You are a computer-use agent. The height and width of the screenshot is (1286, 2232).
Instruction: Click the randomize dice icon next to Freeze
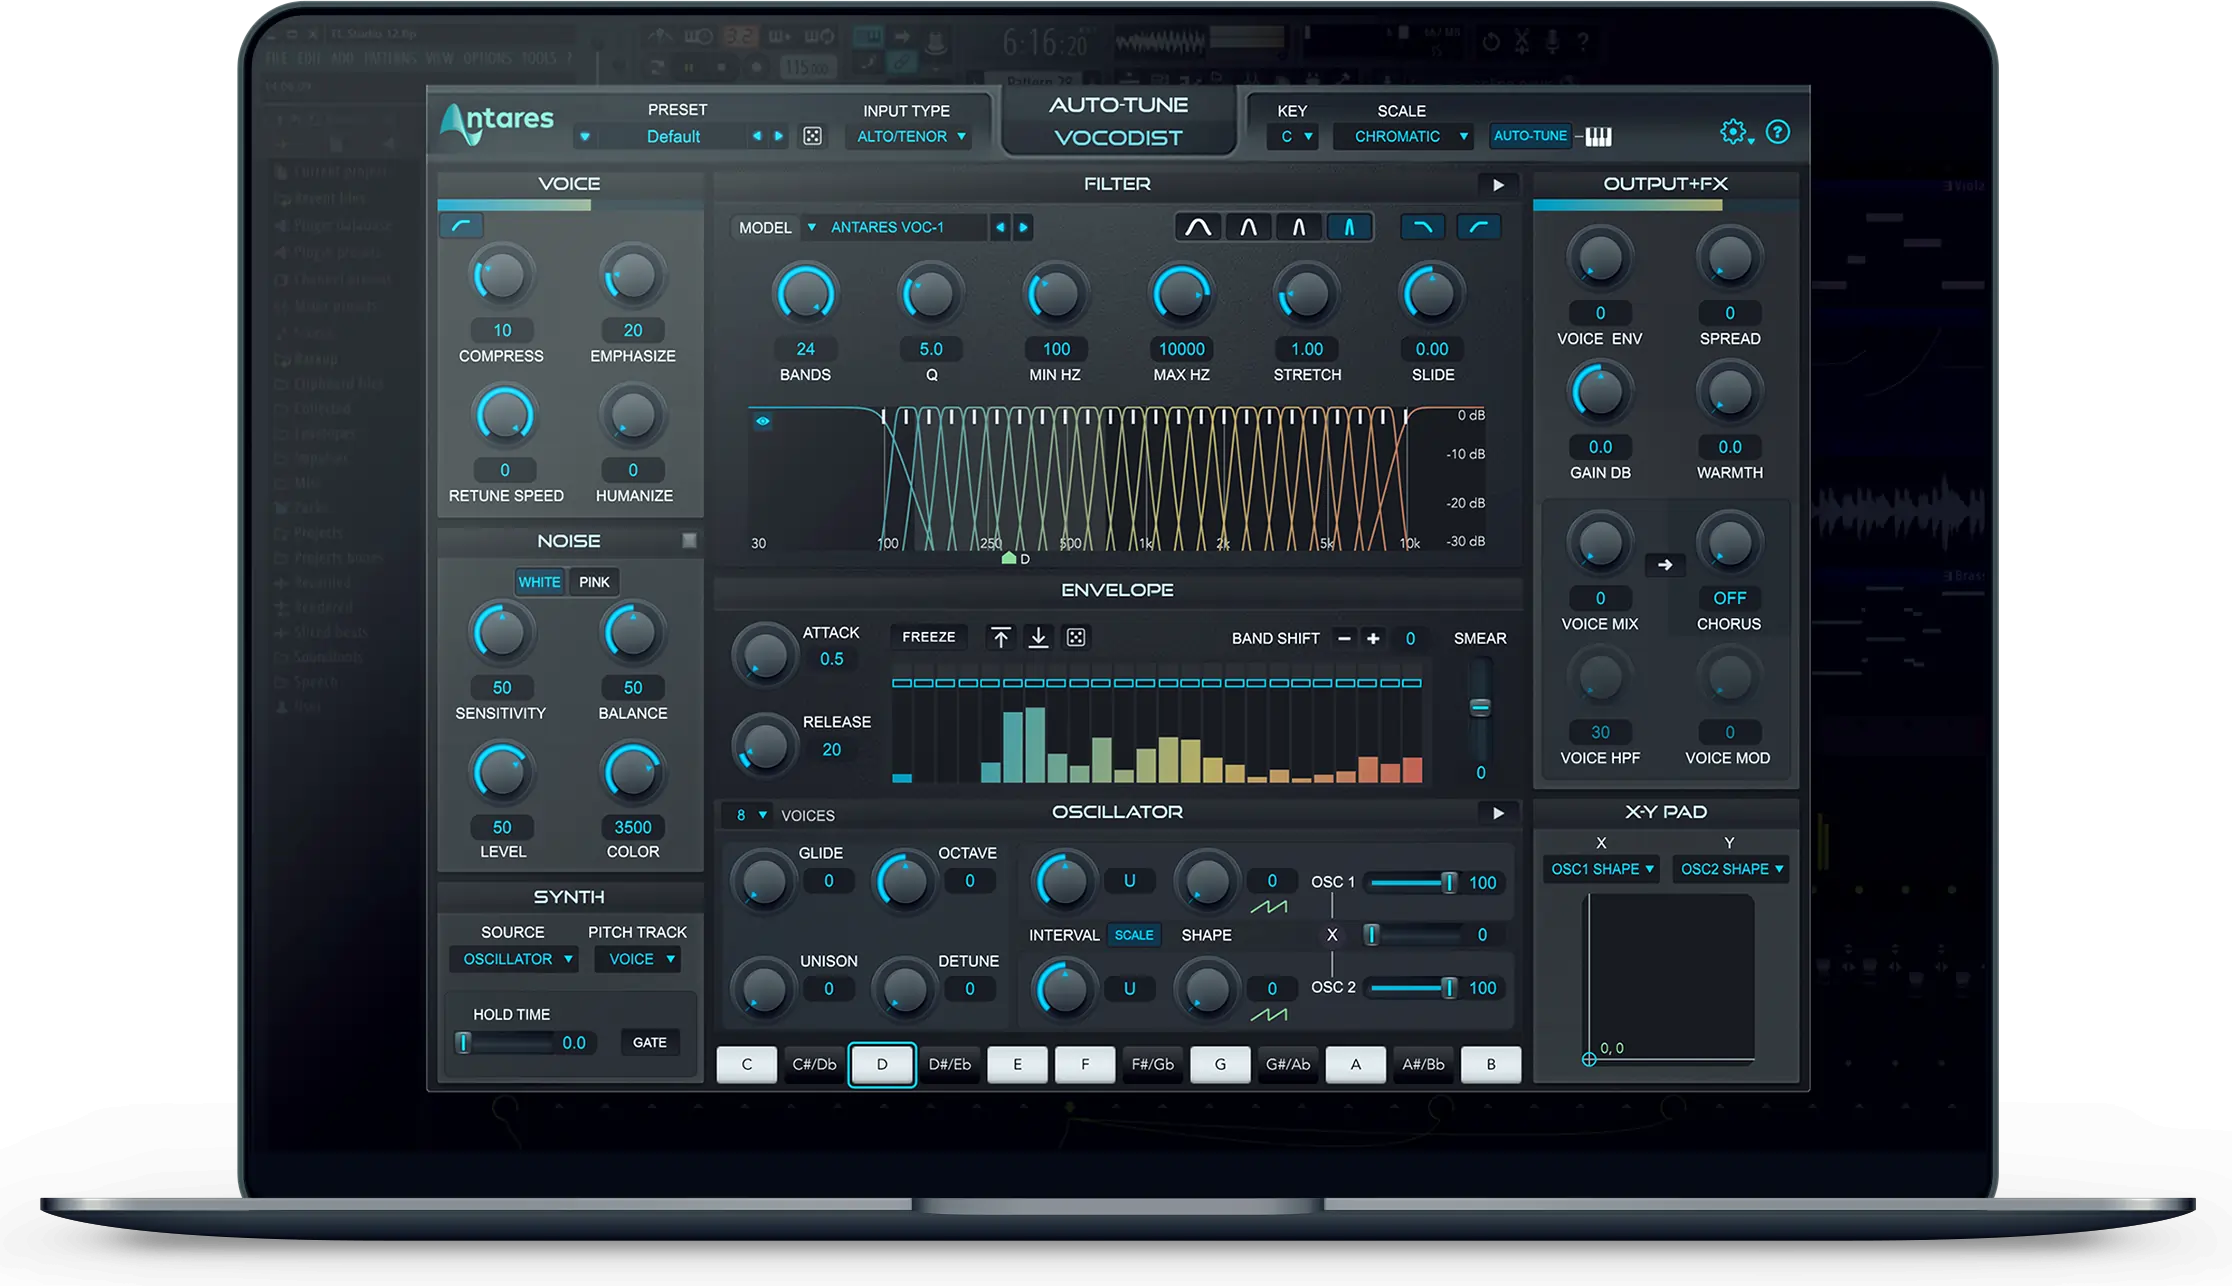pyautogui.click(x=1075, y=637)
